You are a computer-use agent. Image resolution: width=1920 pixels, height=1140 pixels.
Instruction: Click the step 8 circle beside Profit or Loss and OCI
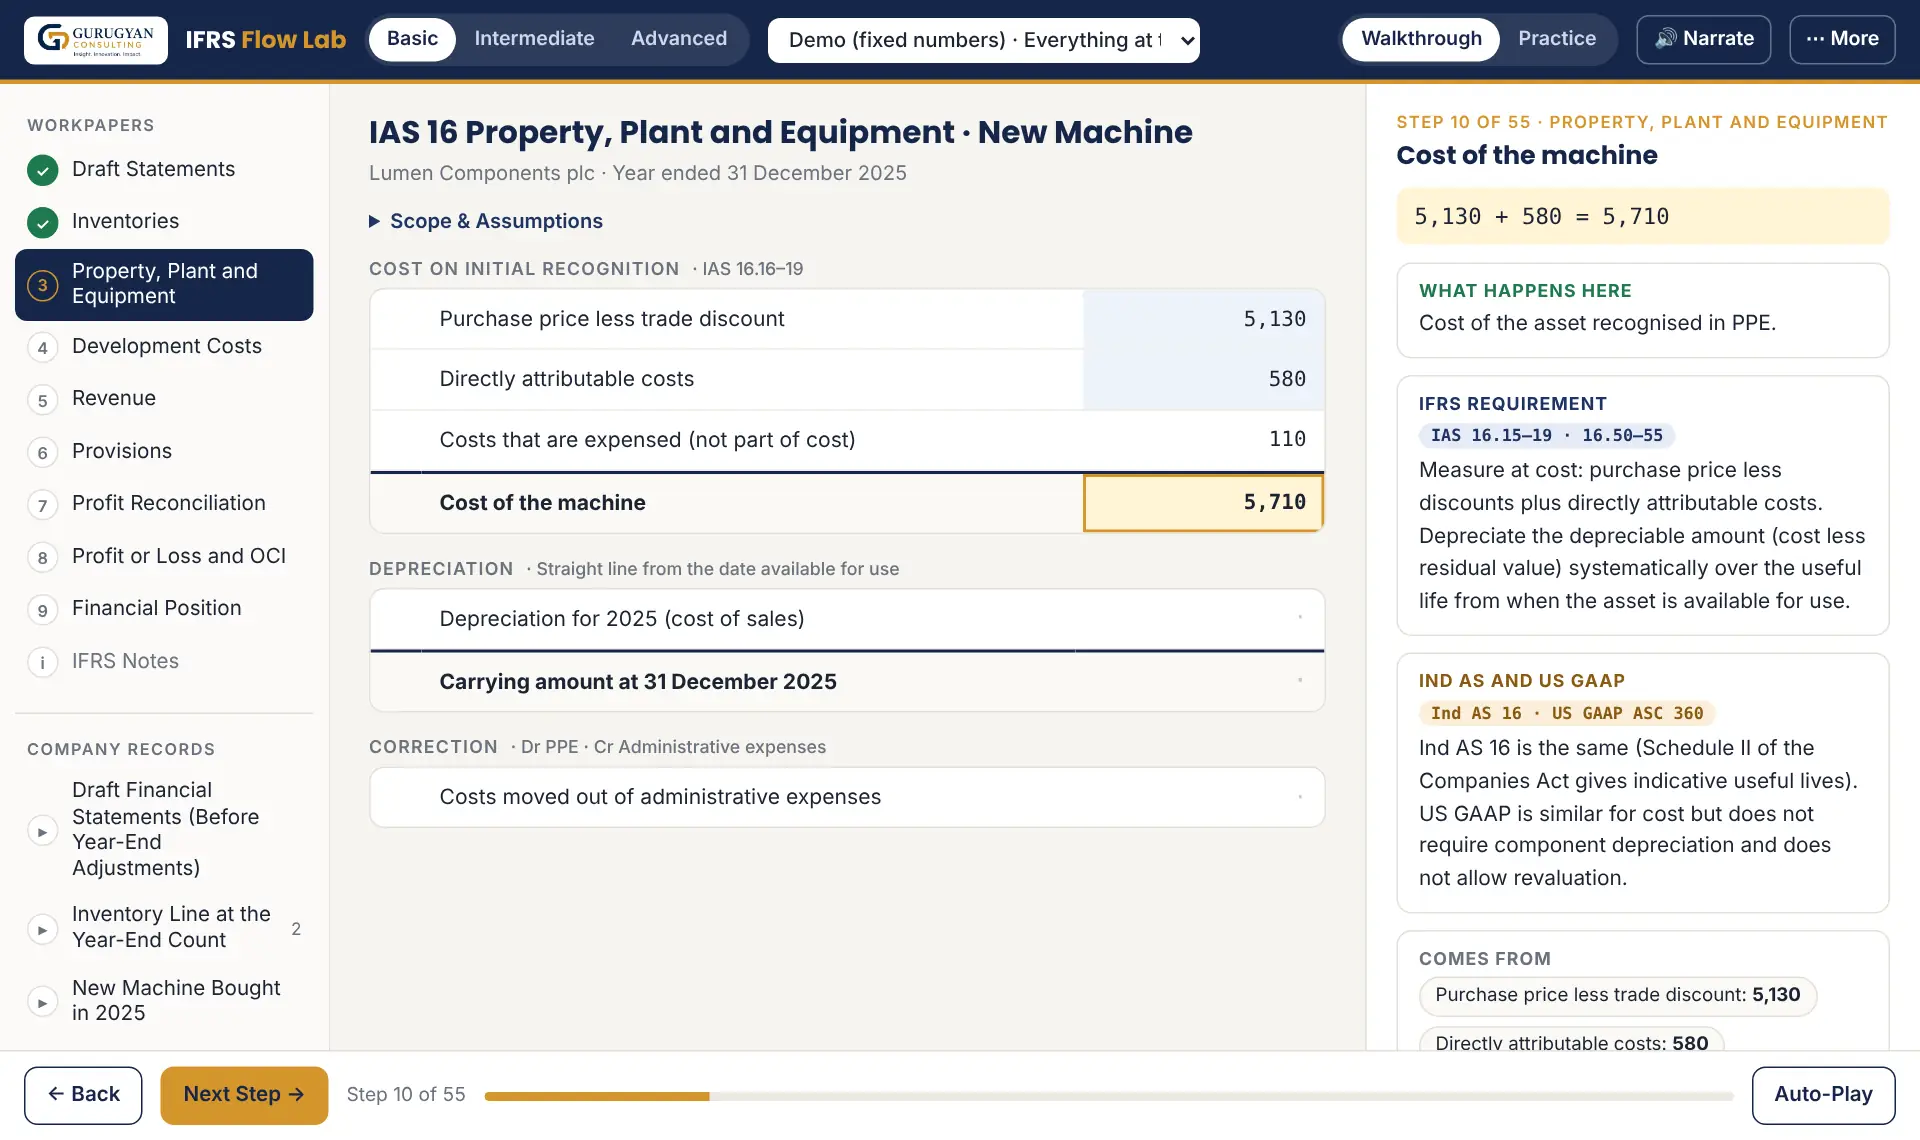[x=42, y=558]
